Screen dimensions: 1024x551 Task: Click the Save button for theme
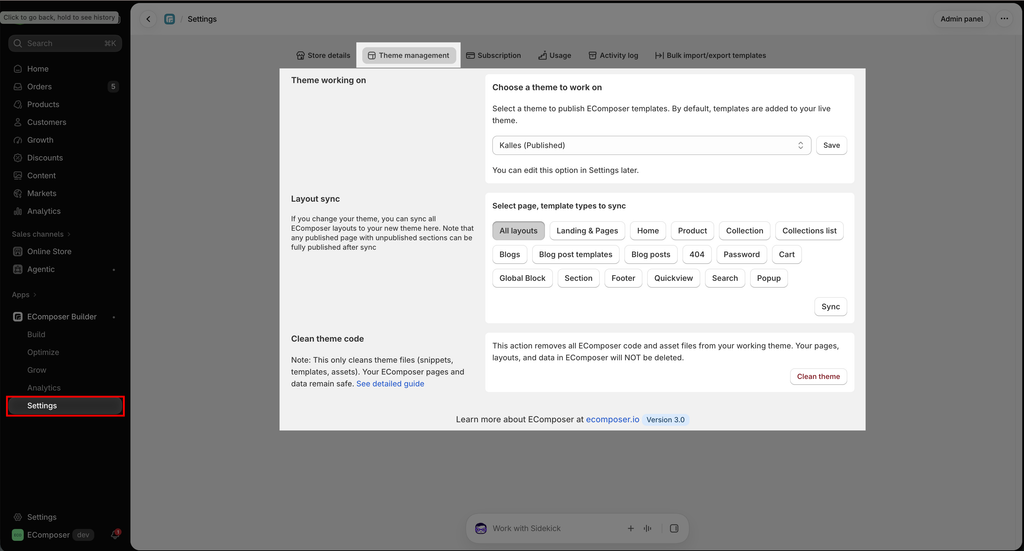(831, 145)
